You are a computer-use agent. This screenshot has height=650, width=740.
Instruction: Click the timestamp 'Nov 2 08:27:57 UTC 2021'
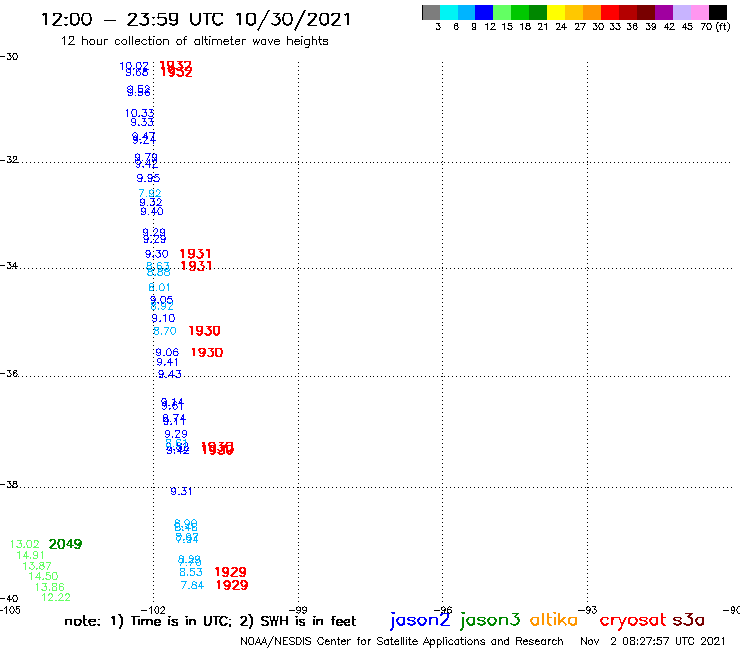[653, 641]
